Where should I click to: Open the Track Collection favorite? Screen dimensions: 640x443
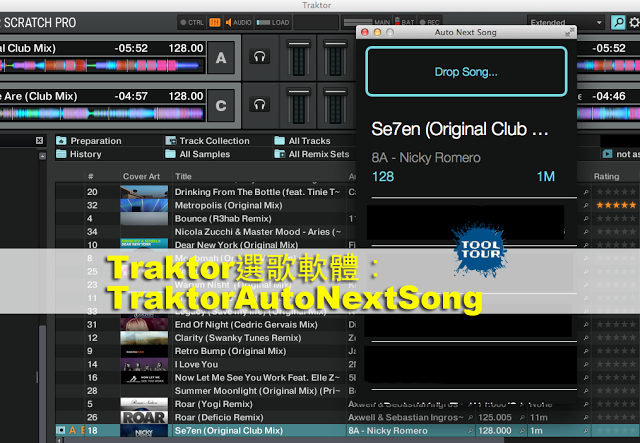207,141
